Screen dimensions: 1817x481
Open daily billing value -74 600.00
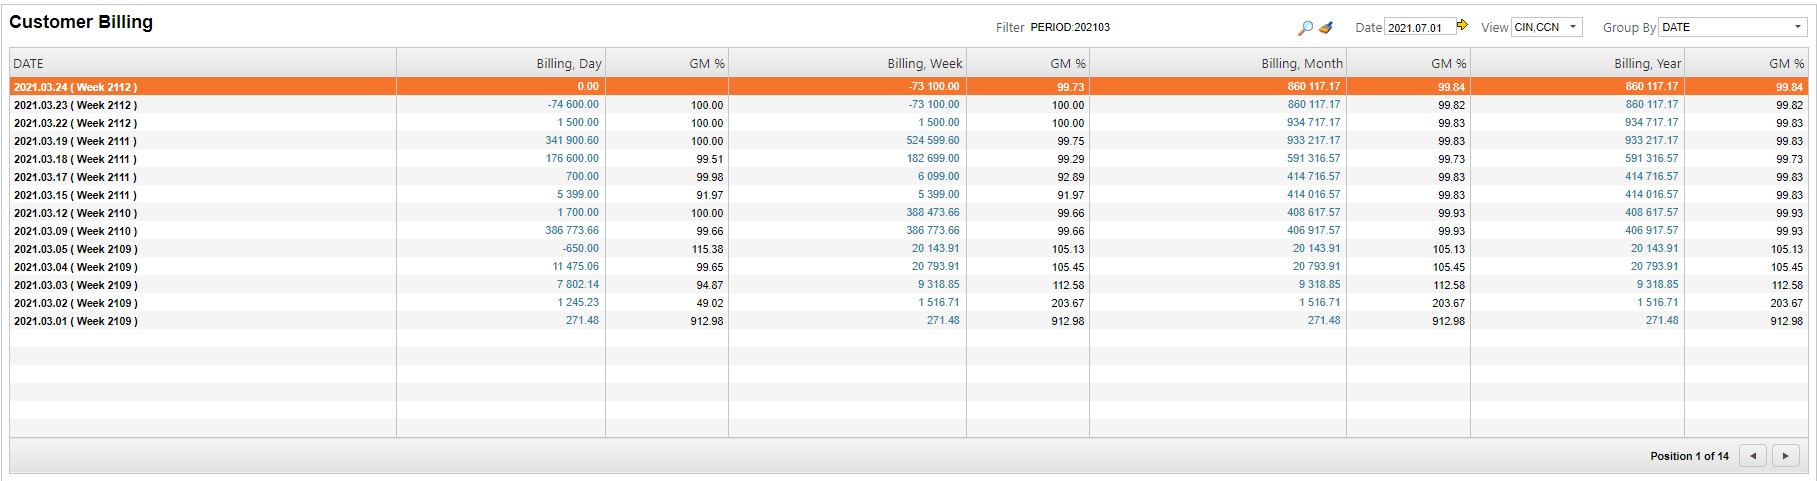coord(573,105)
